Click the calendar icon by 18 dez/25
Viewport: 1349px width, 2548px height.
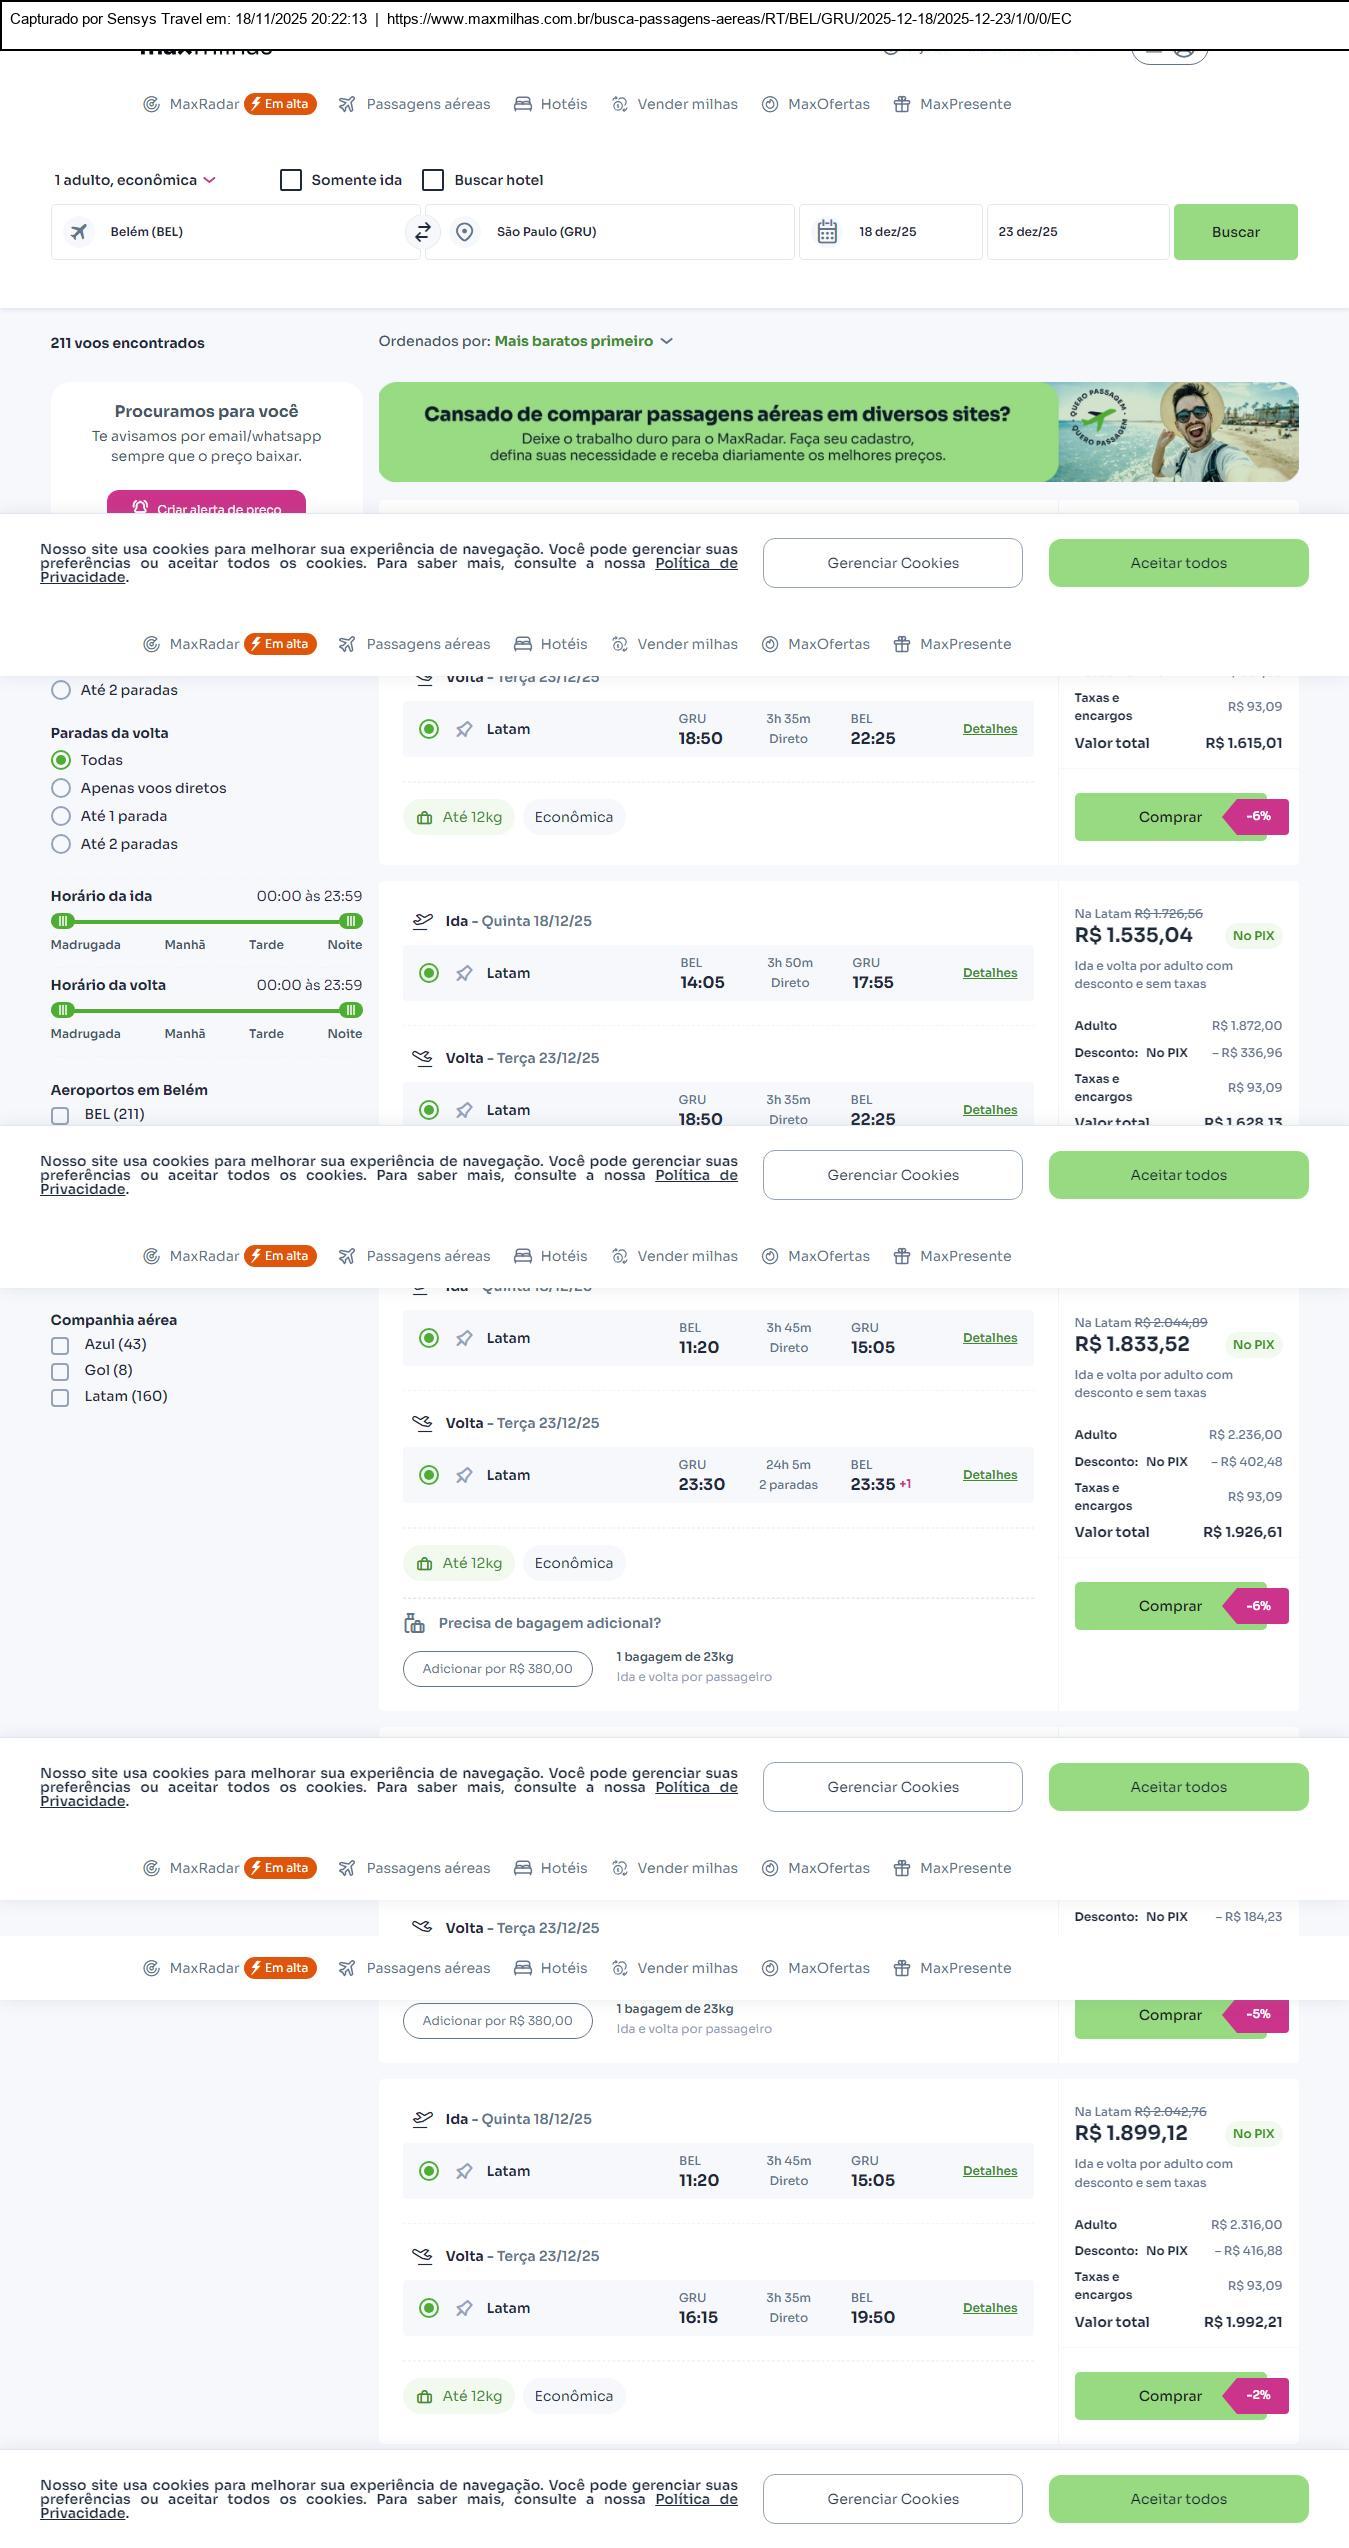(x=827, y=232)
